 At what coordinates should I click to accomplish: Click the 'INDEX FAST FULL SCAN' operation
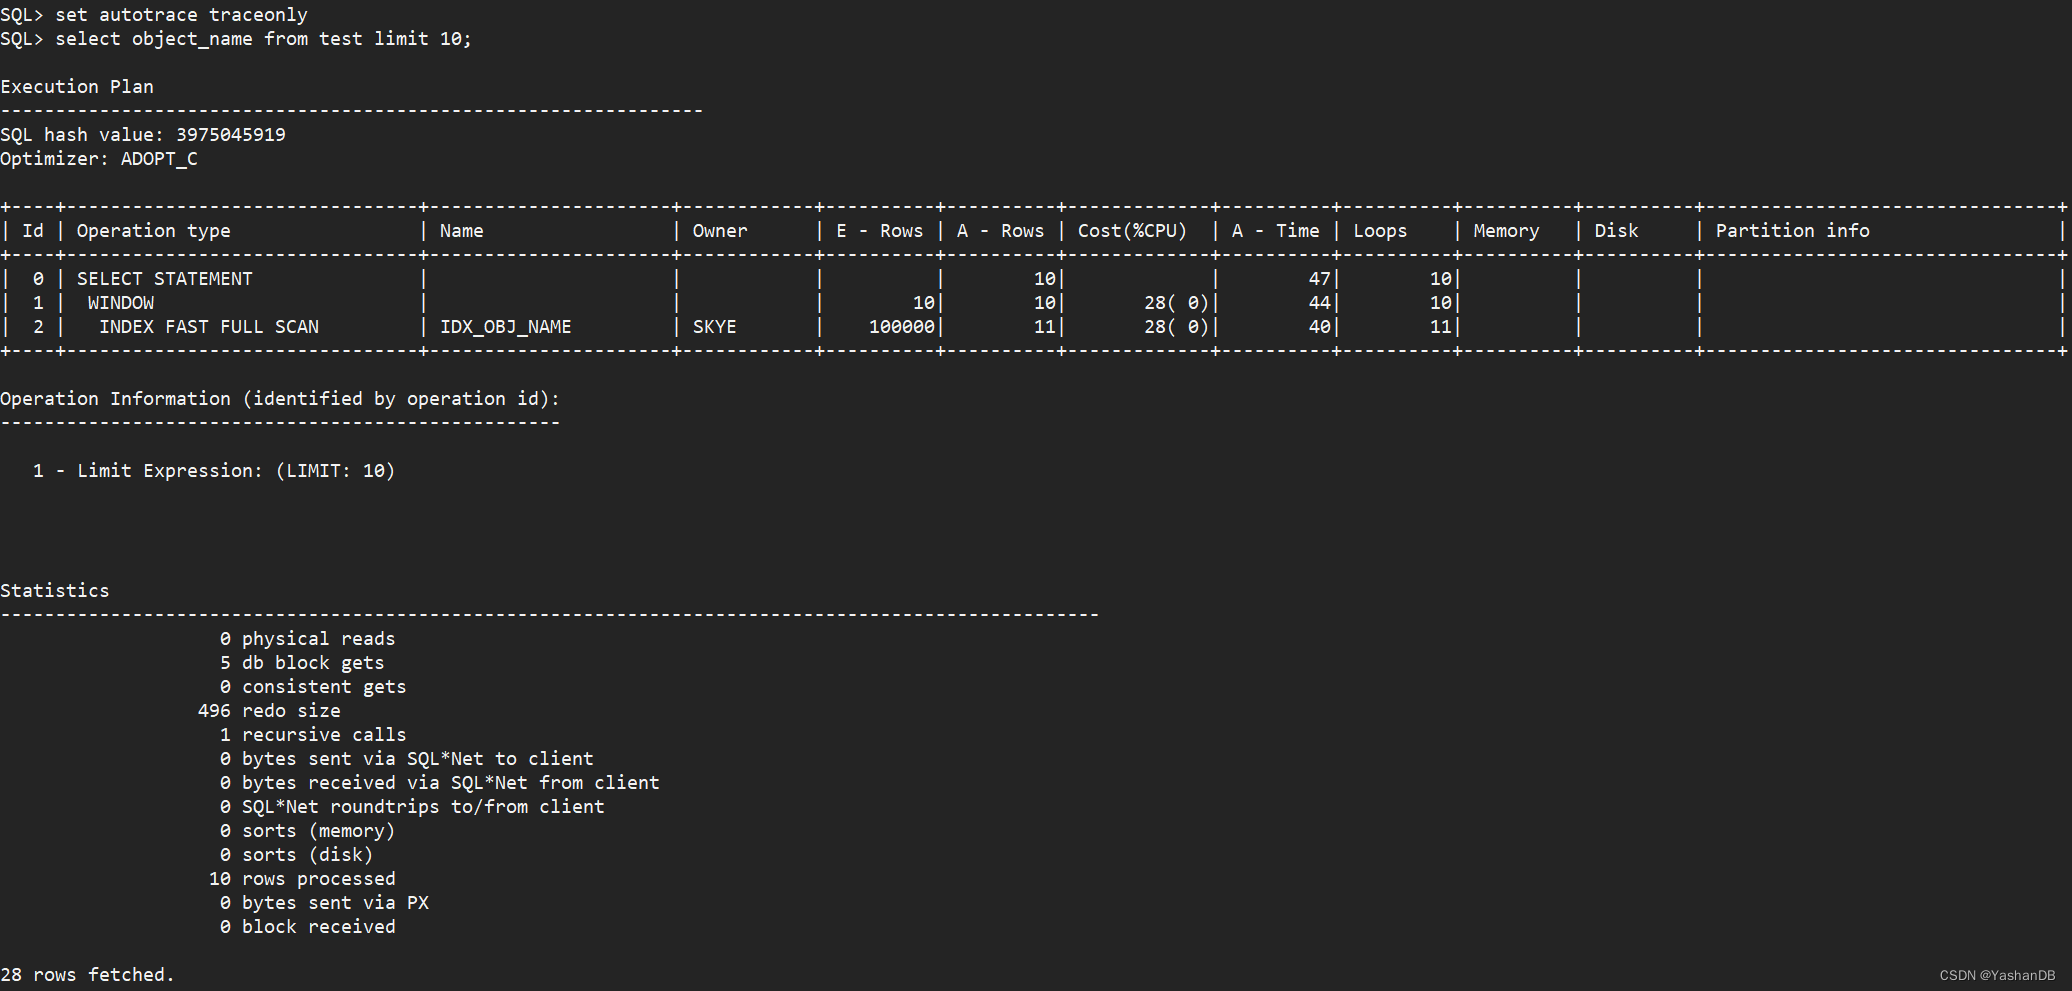pos(209,327)
